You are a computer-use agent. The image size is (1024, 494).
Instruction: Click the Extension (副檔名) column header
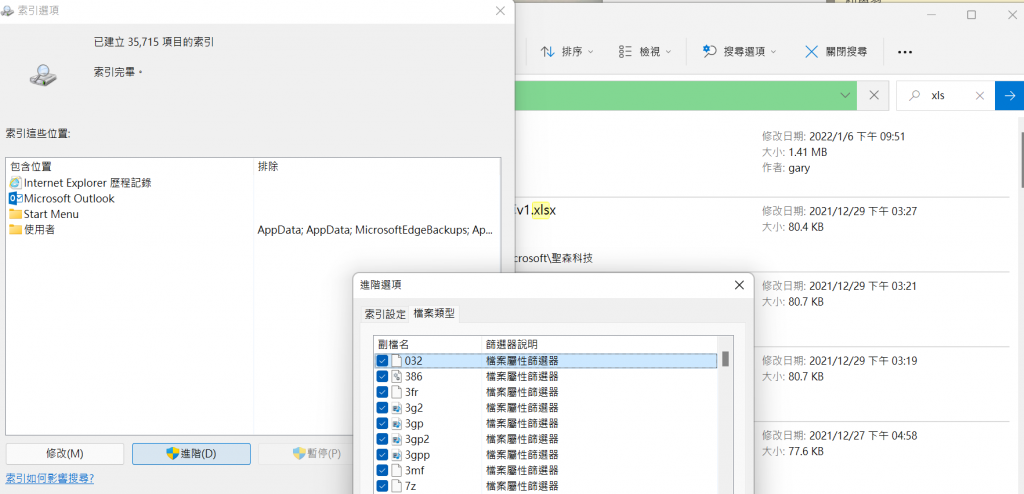[x=428, y=344]
